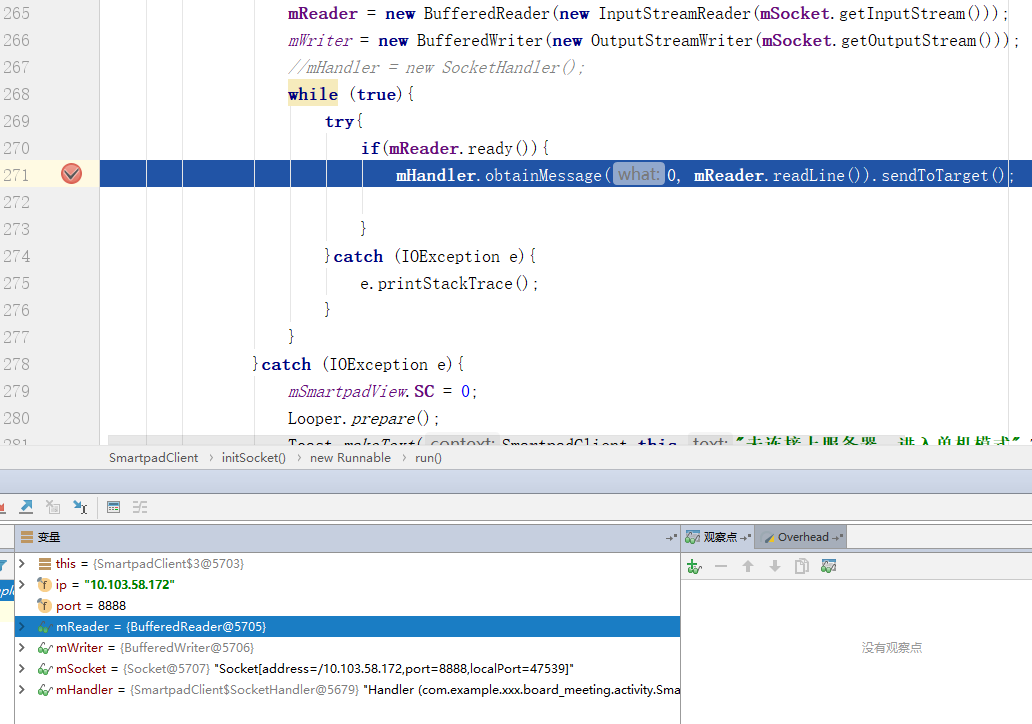Image resolution: width=1032 pixels, height=724 pixels.
Task: Select SmartpadClient in the breadcrumb bar
Action: tap(153, 457)
